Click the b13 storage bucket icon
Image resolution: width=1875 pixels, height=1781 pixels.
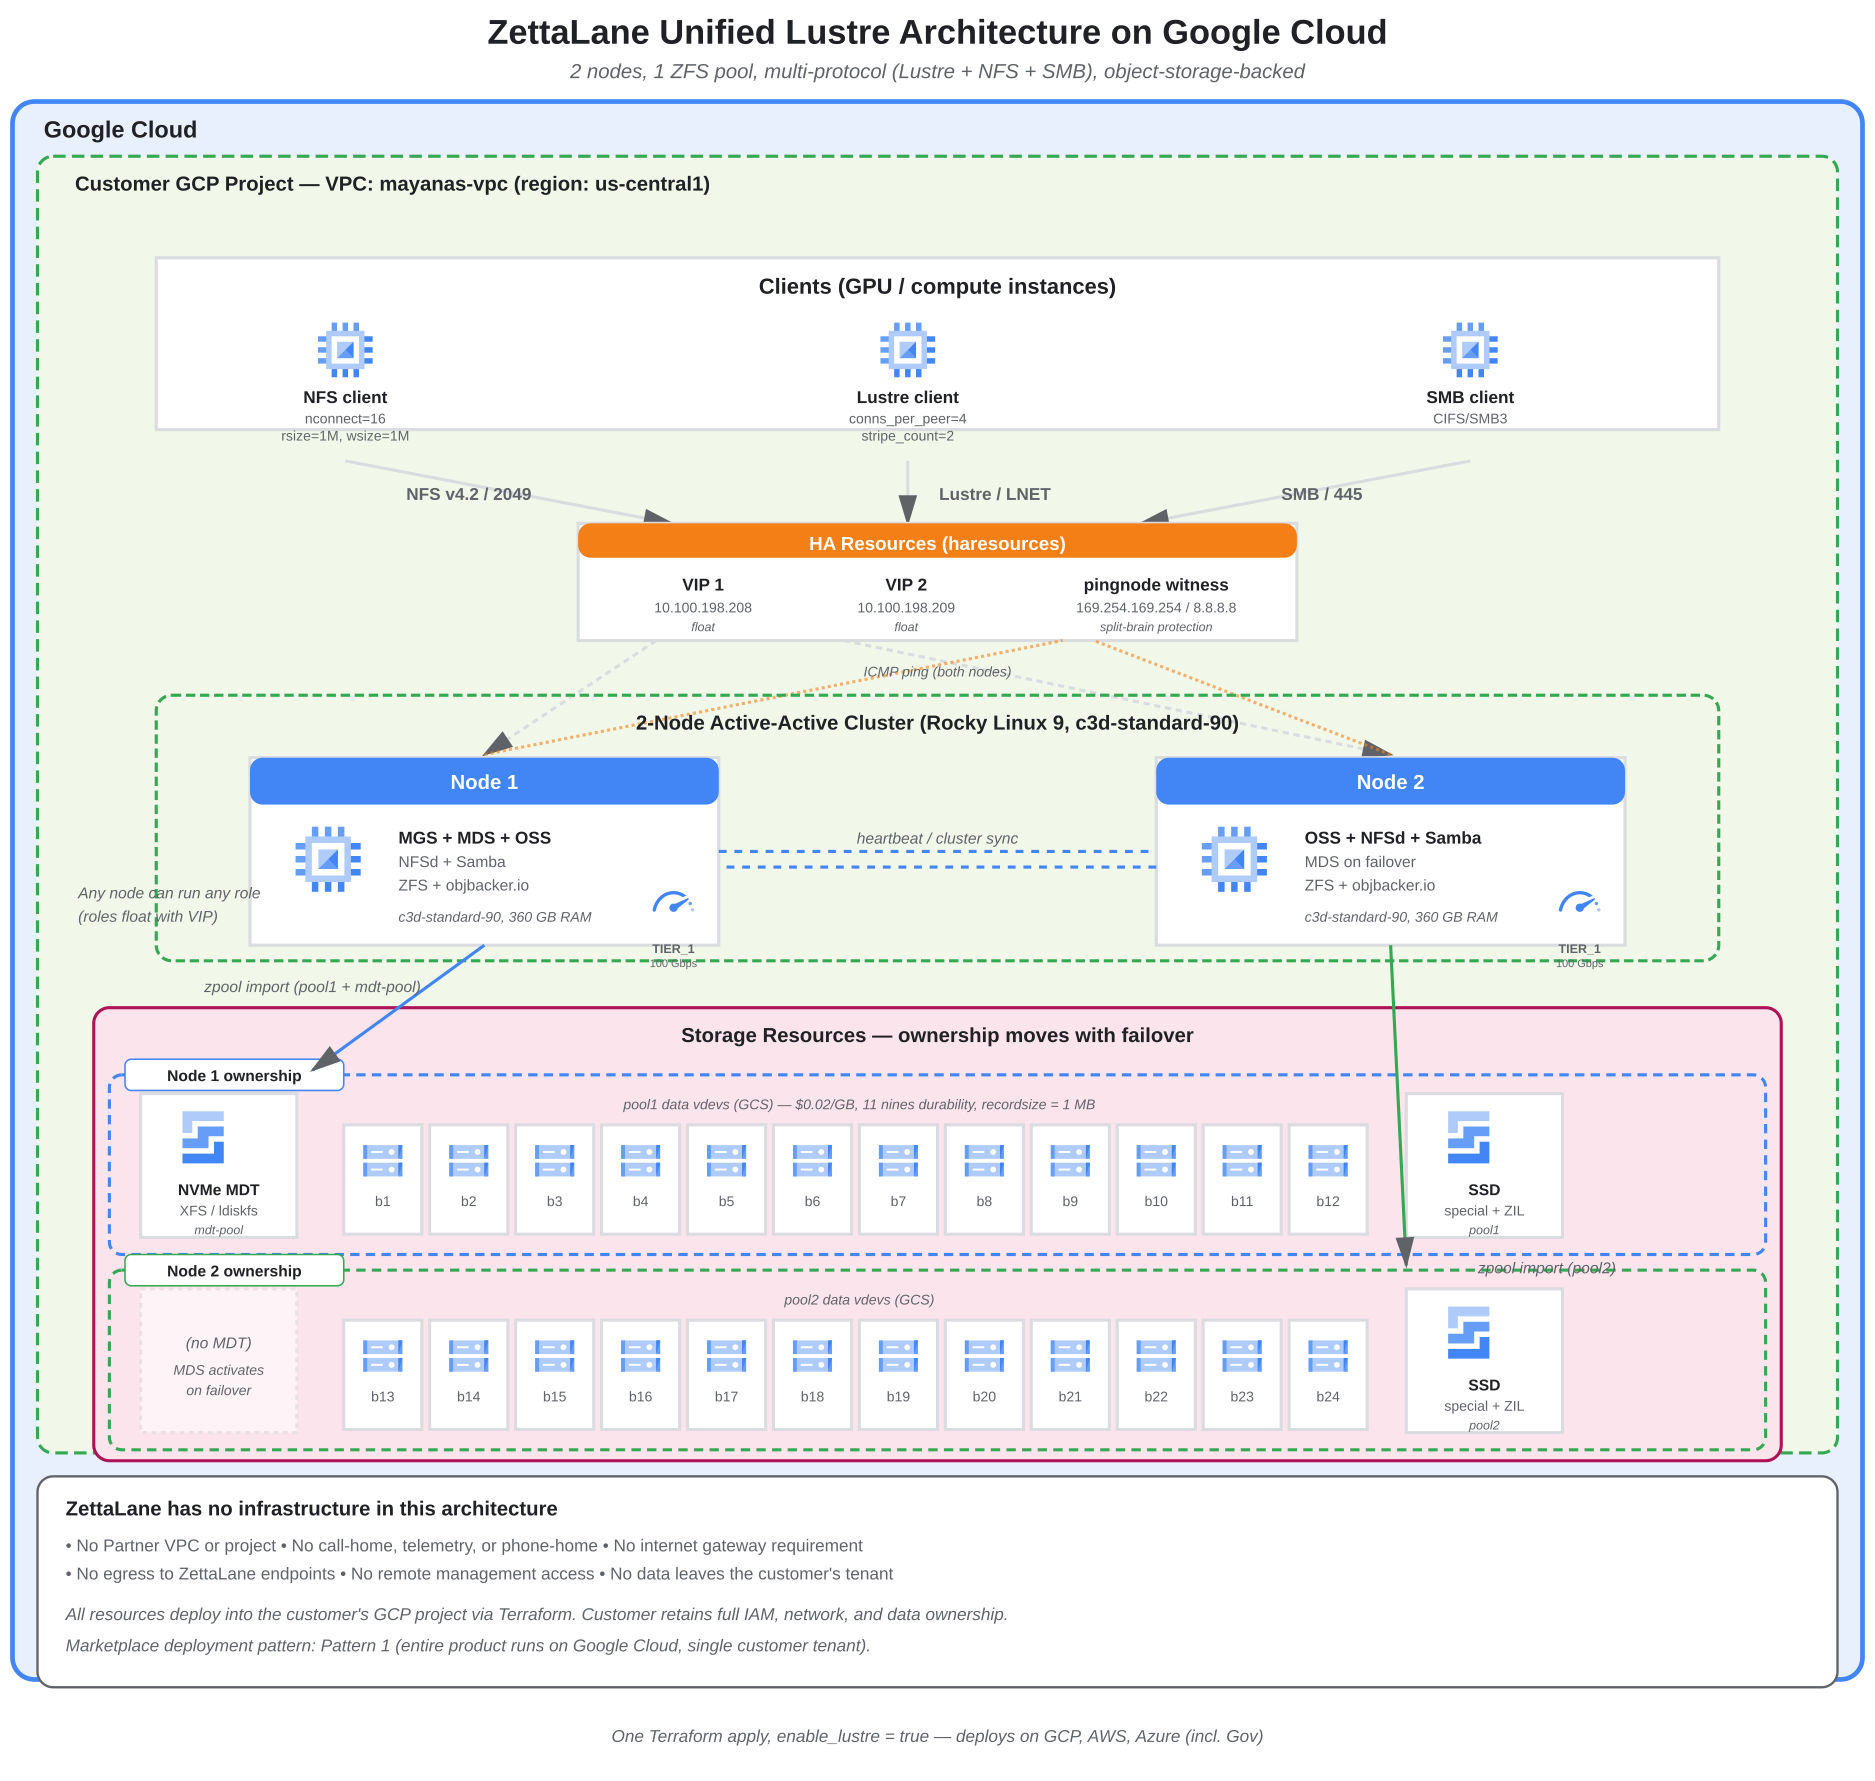(382, 1355)
